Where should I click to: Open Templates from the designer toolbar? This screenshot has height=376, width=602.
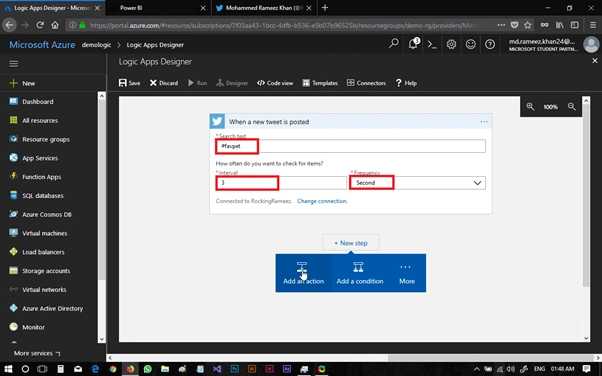point(320,83)
